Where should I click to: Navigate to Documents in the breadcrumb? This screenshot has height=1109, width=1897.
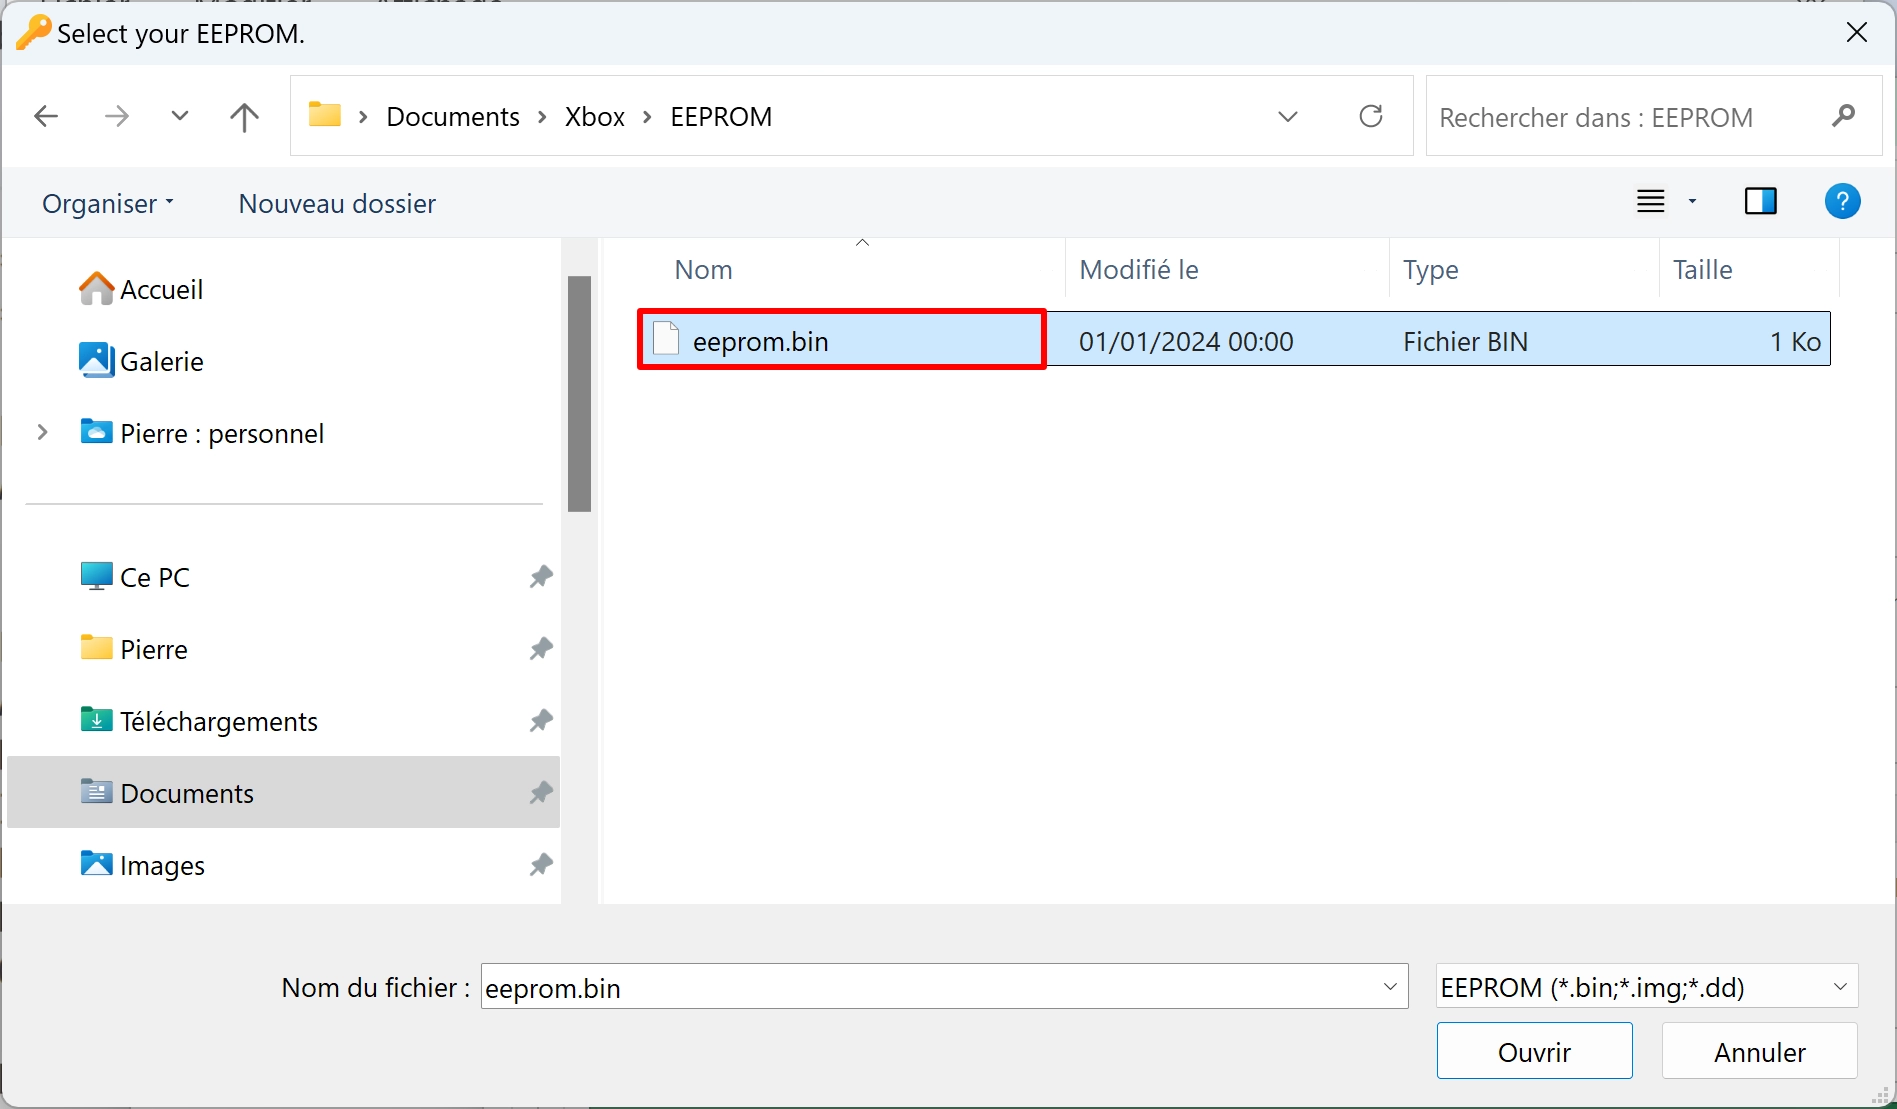(x=453, y=117)
